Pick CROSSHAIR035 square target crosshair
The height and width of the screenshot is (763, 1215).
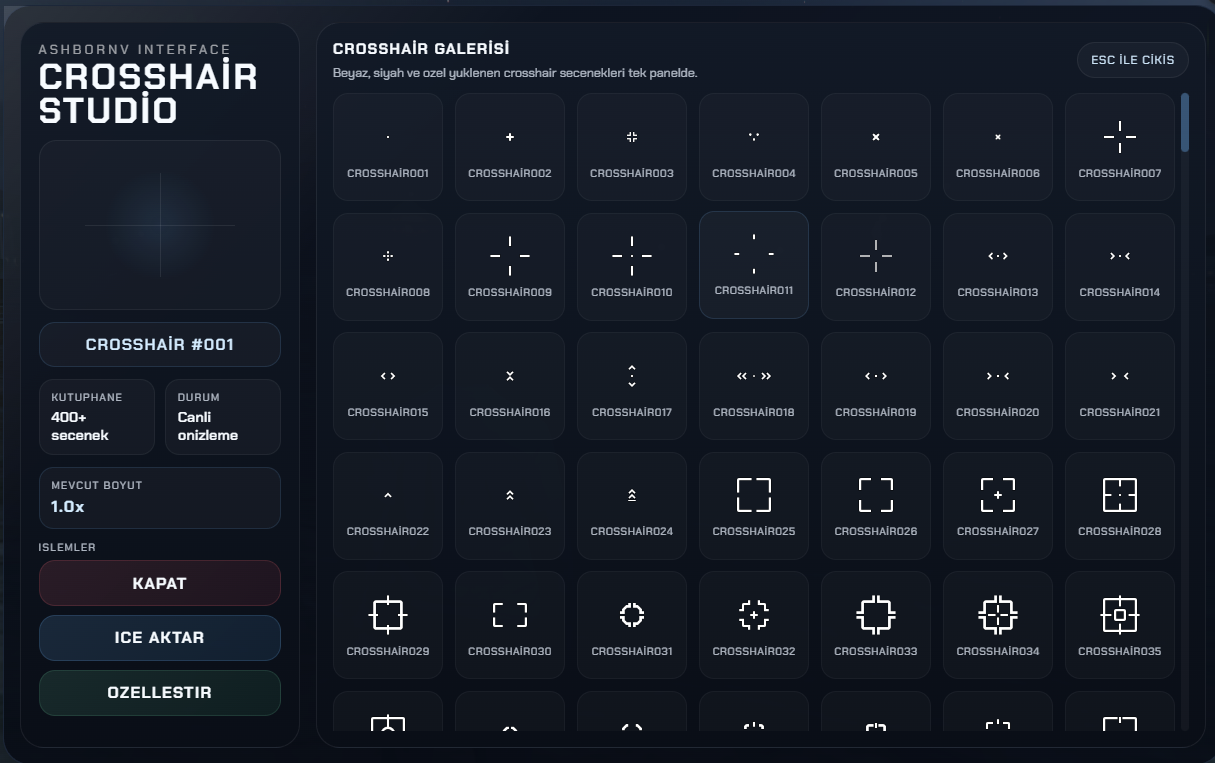tap(1120, 625)
